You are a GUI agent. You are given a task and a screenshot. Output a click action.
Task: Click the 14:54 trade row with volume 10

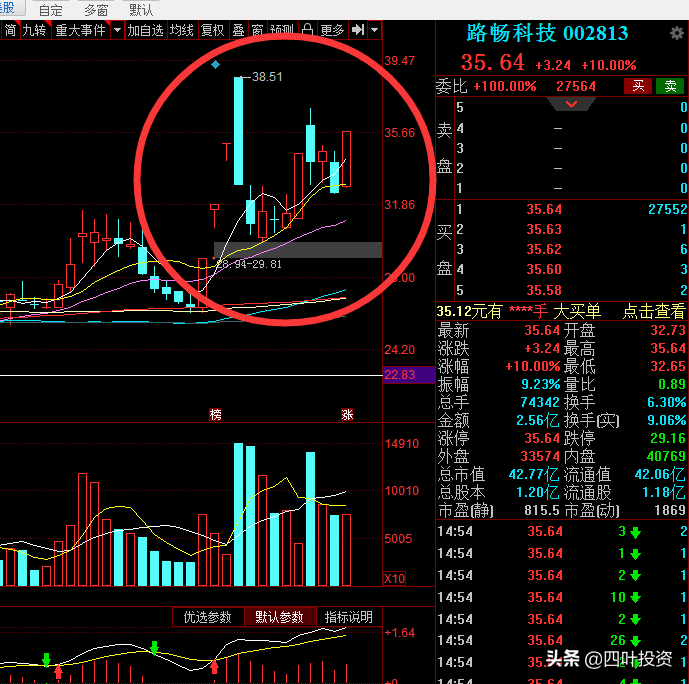coord(562,597)
